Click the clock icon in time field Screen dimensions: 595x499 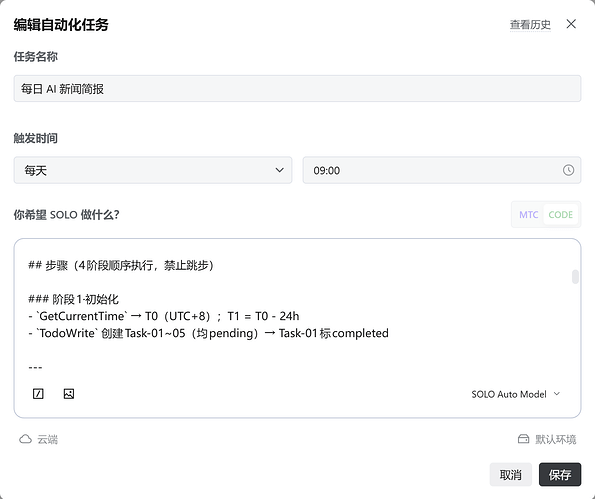click(568, 170)
